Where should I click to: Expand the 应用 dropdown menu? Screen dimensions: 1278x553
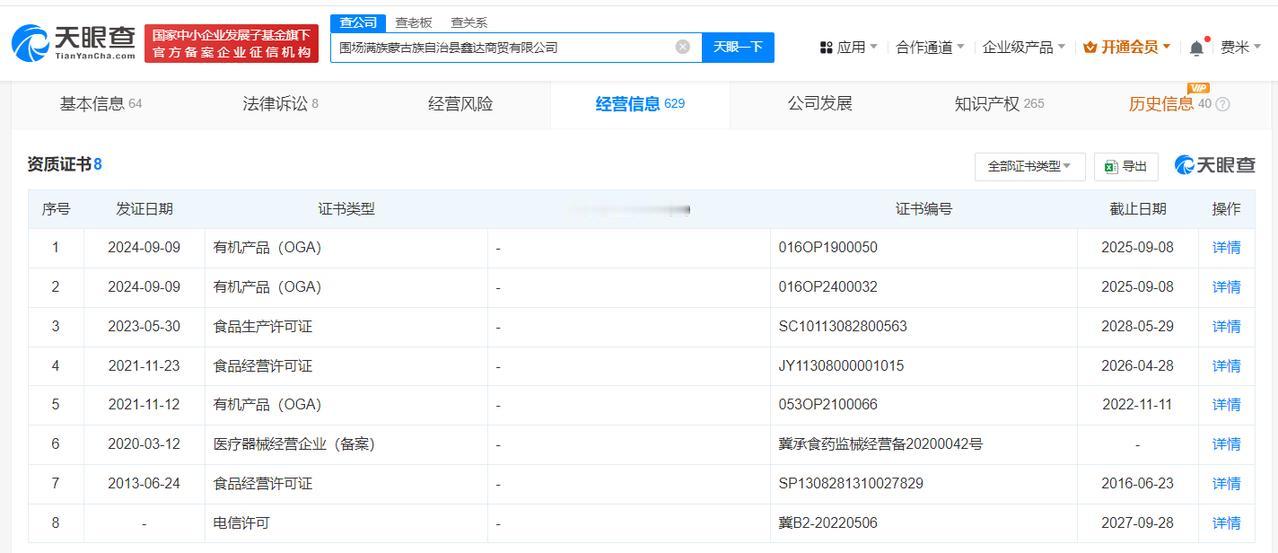(848, 47)
